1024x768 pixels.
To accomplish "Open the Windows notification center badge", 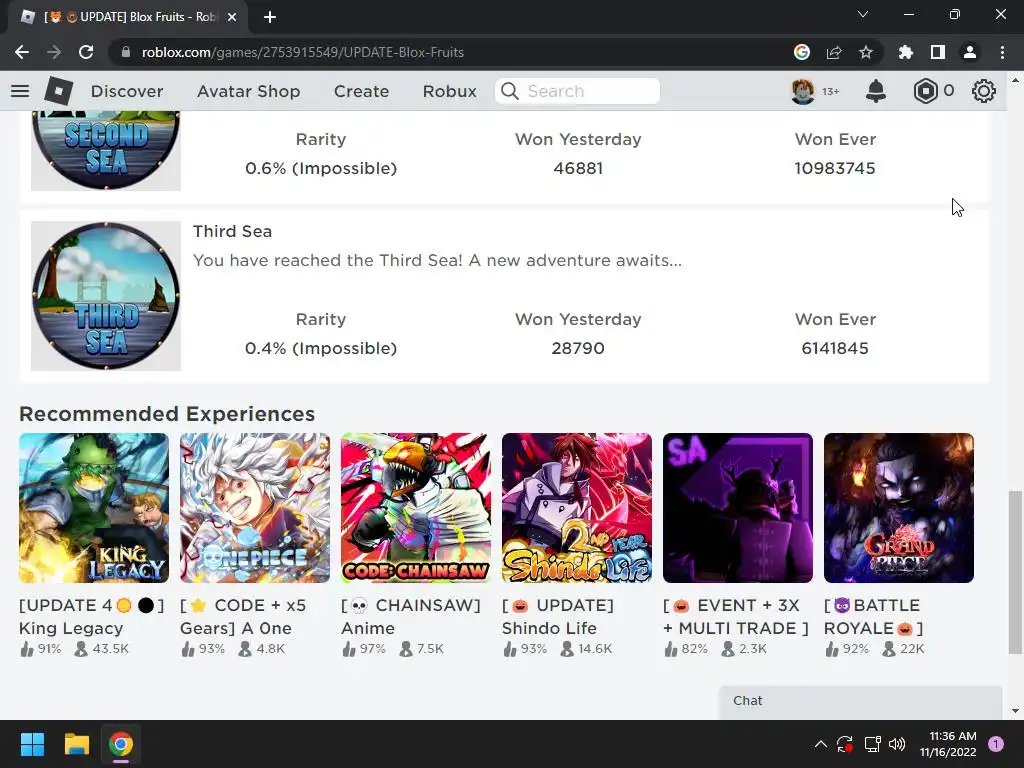I will pos(996,744).
